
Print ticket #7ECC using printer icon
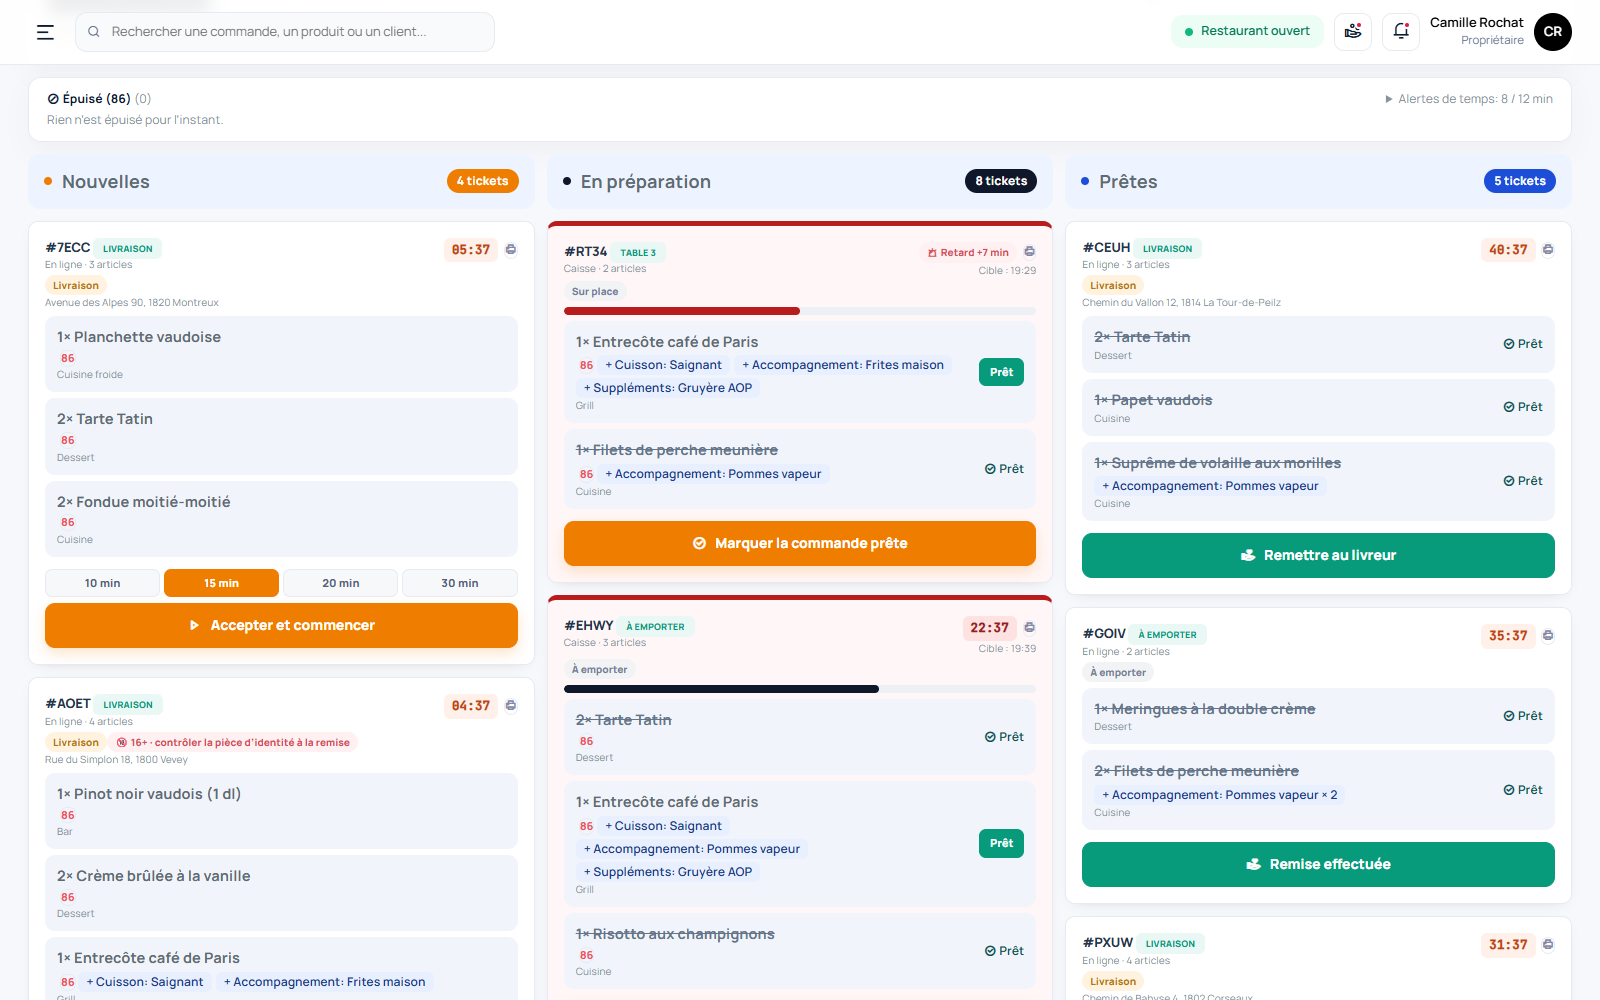coord(511,249)
